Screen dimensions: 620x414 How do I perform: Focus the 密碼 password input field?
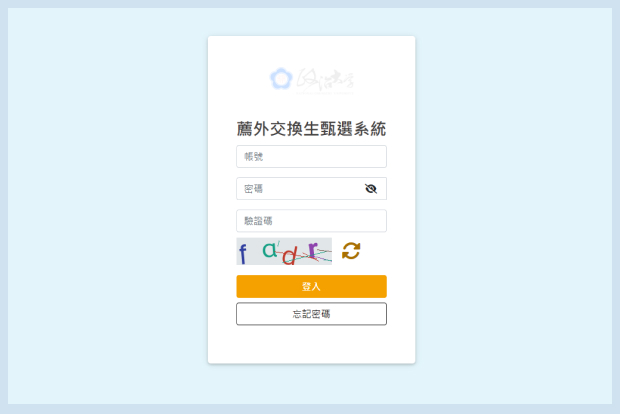tap(311, 189)
